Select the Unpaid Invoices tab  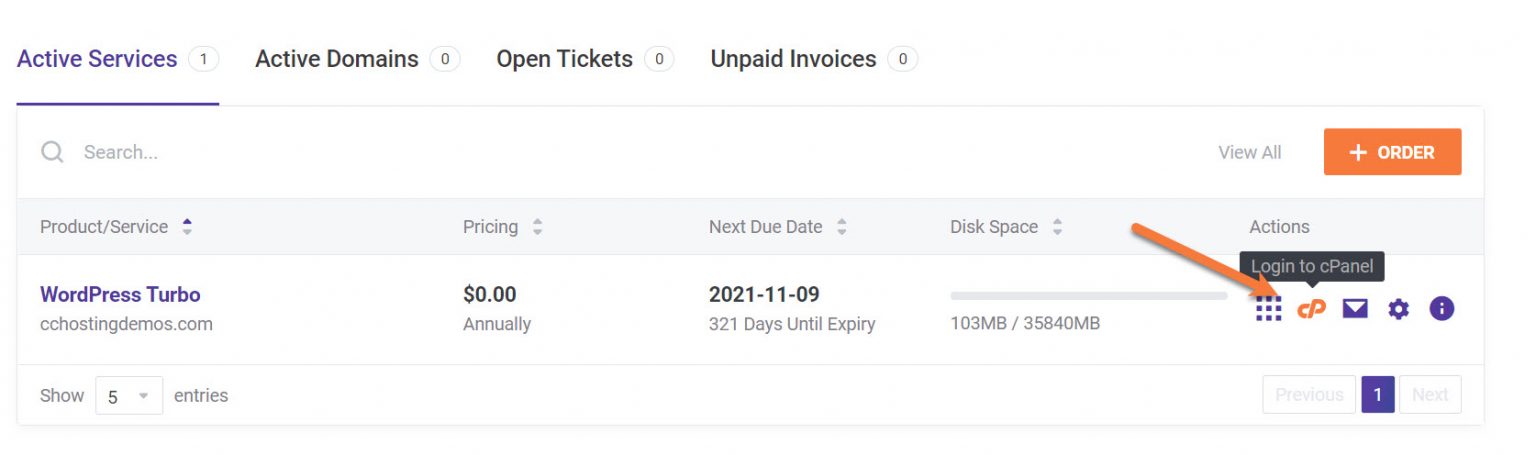[793, 59]
